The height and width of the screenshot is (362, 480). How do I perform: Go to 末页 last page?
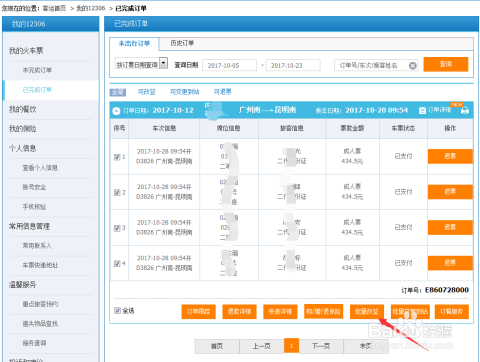click(366, 346)
